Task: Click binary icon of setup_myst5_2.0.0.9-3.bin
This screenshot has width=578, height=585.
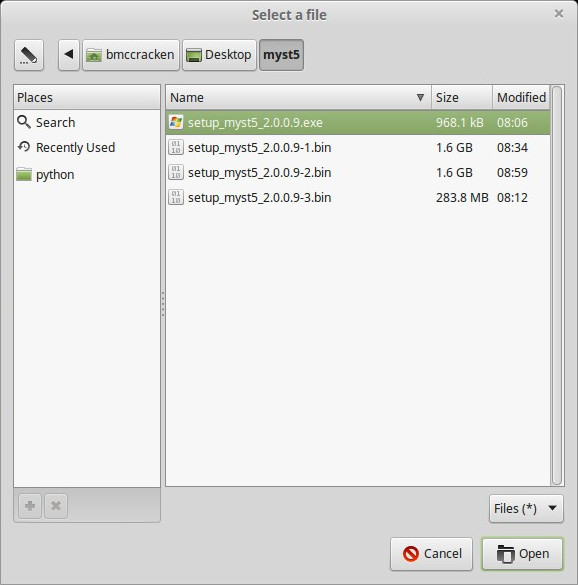Action: pos(176,197)
